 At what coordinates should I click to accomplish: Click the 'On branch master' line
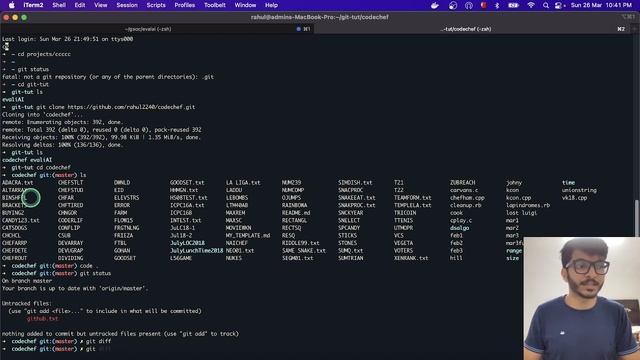click(27, 281)
